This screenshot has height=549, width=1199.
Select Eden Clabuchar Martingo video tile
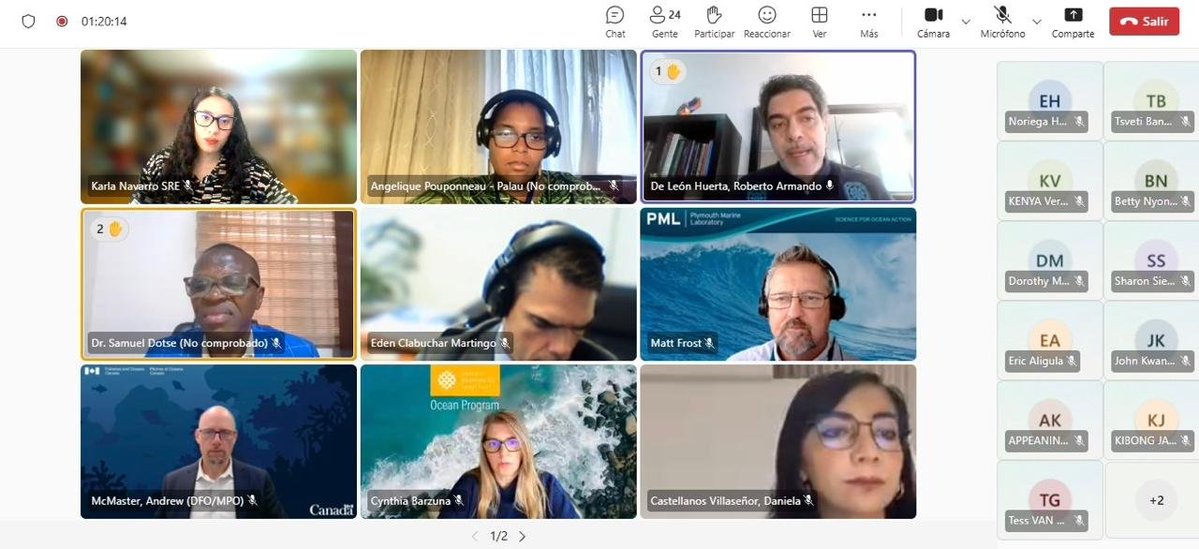[499, 284]
